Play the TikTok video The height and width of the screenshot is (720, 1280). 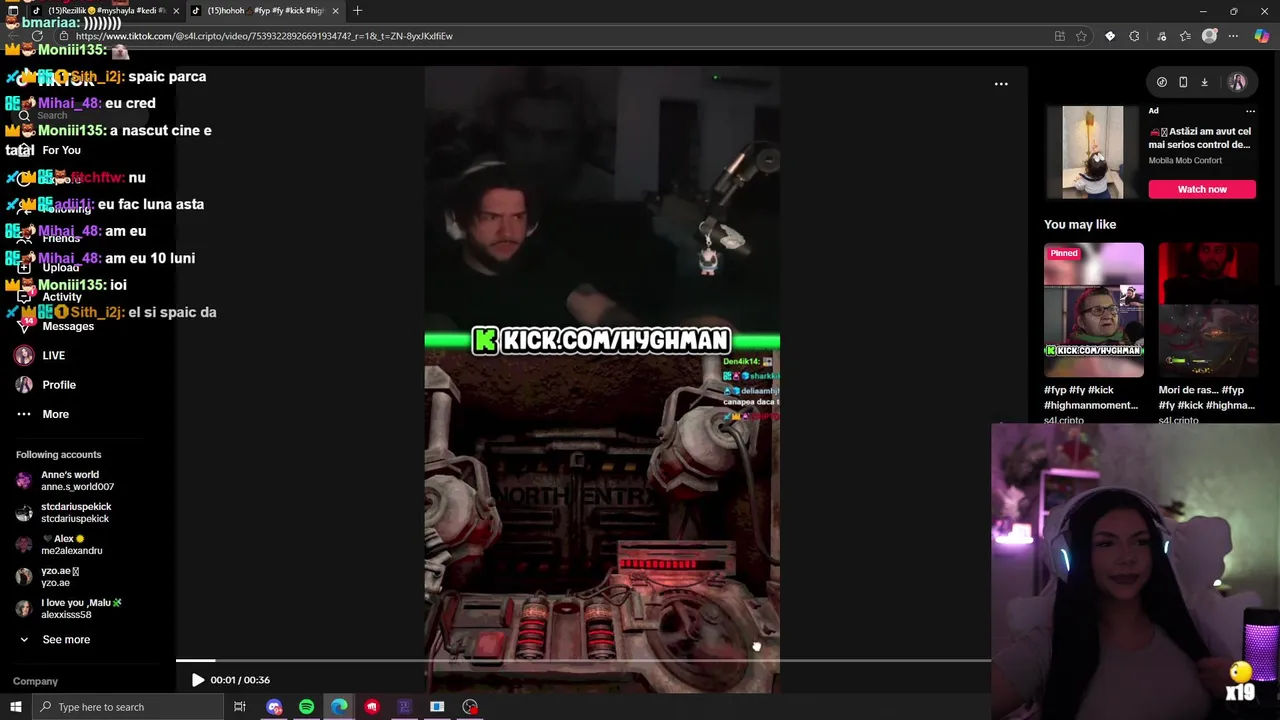(x=198, y=680)
